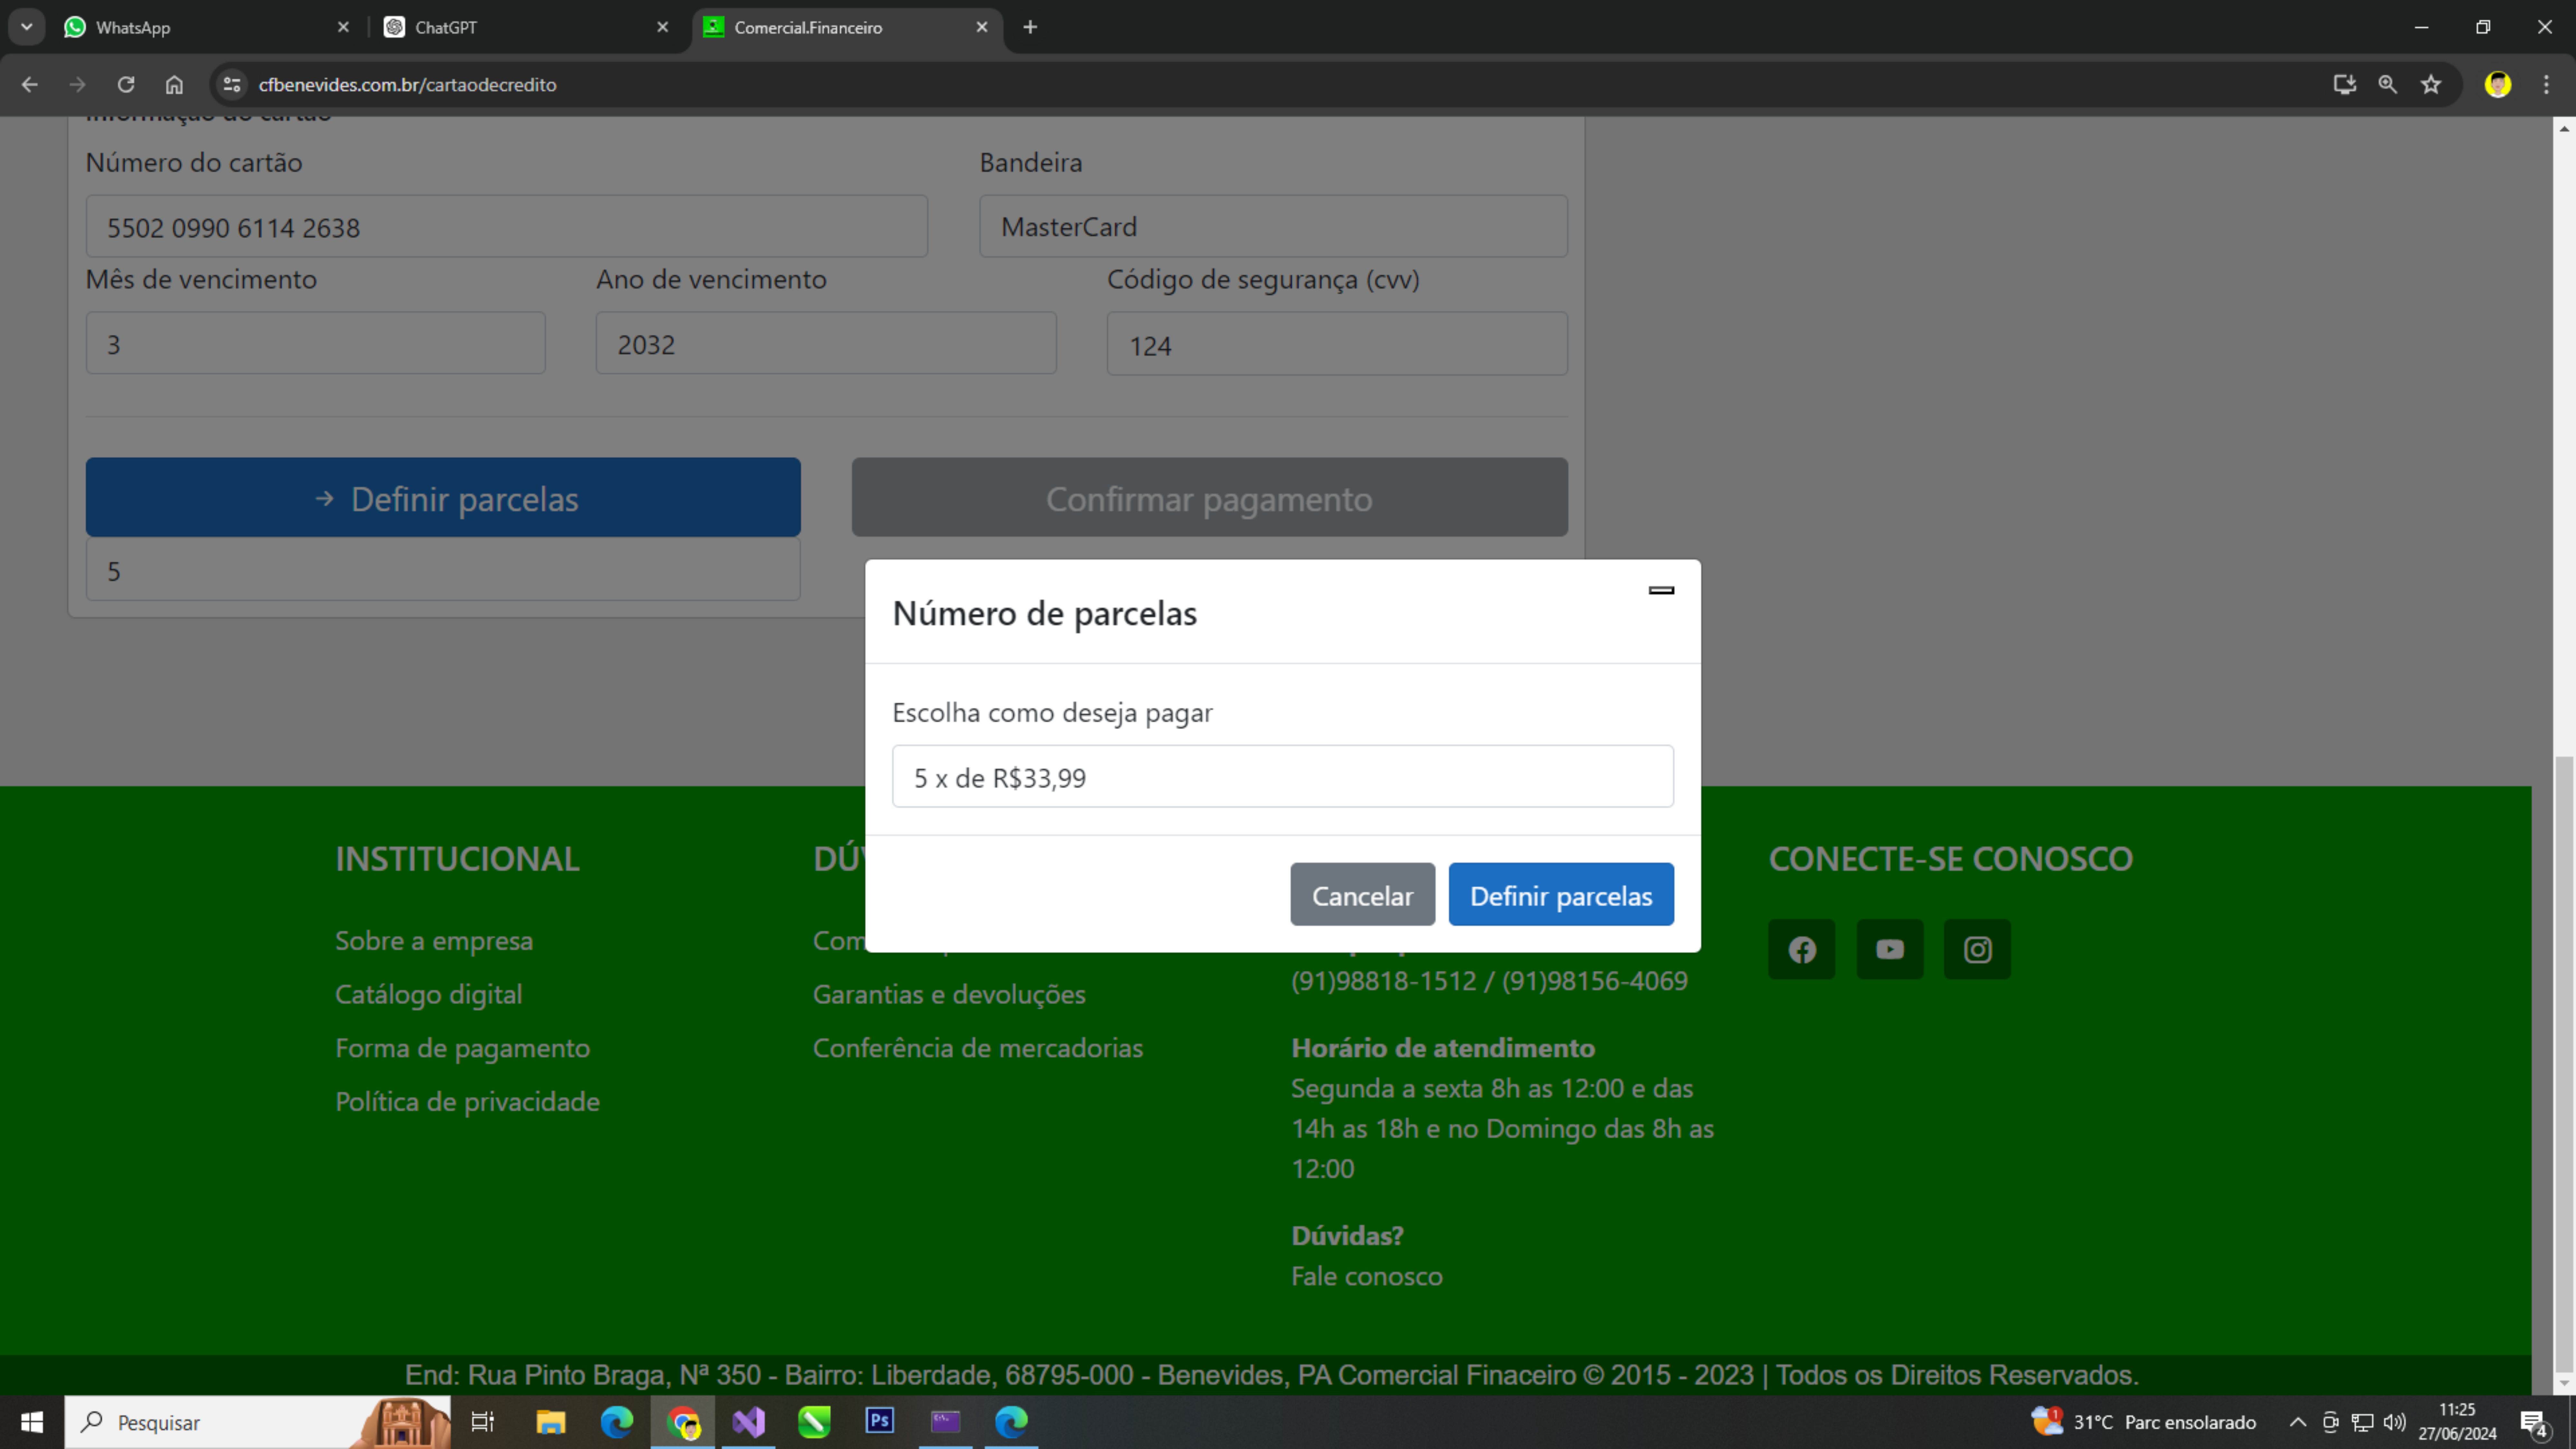Open Task View on taskbar
Image resolution: width=2576 pixels, height=1449 pixels.
pyautogui.click(x=483, y=1422)
